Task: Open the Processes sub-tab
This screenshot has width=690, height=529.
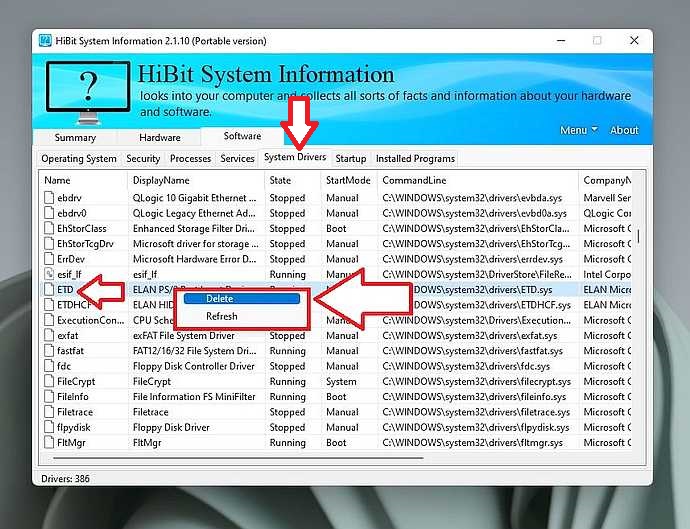Action: 190,158
